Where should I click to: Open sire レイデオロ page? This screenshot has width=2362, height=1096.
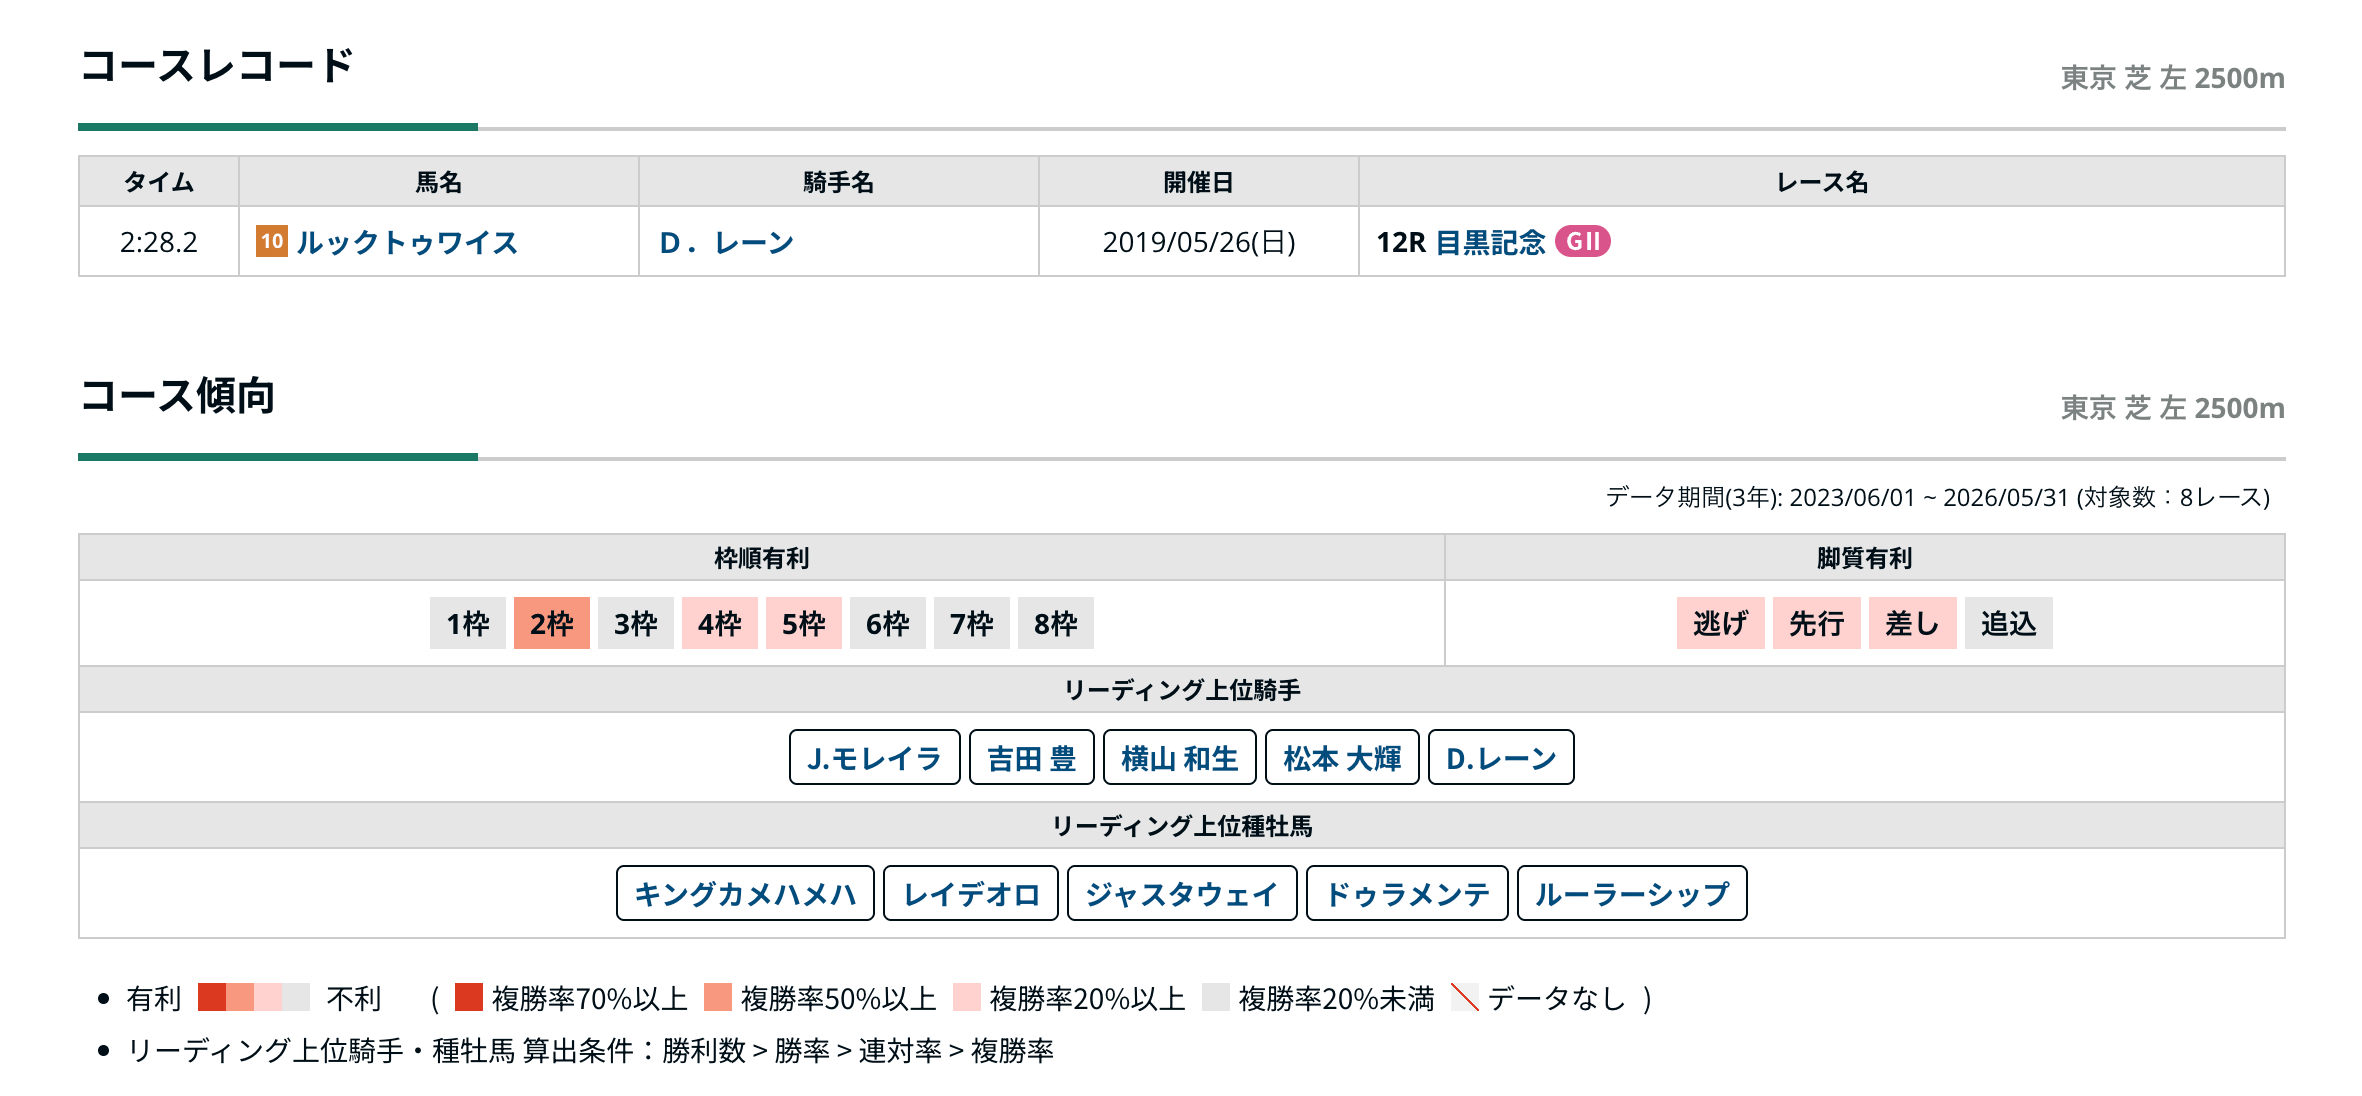point(971,893)
